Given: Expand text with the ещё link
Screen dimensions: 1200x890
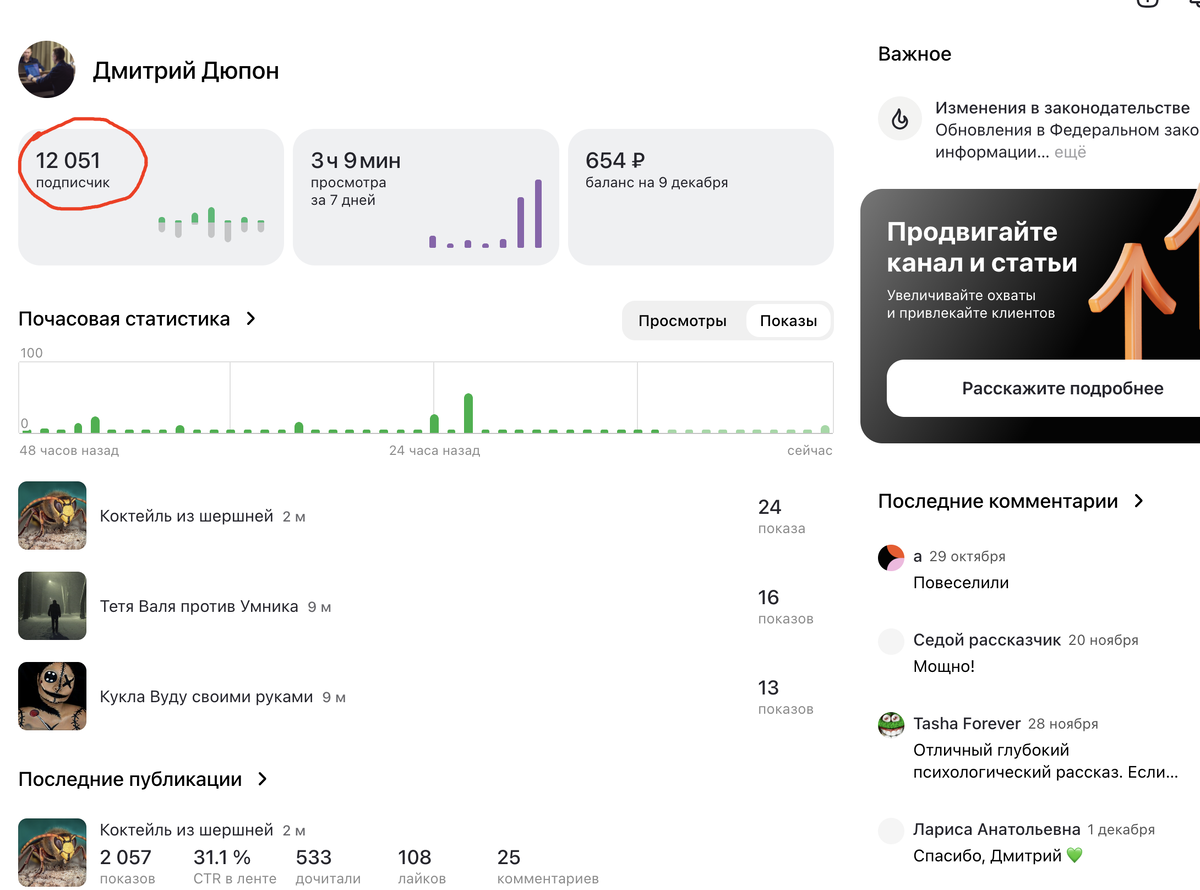Looking at the screenshot, I should tap(1070, 153).
